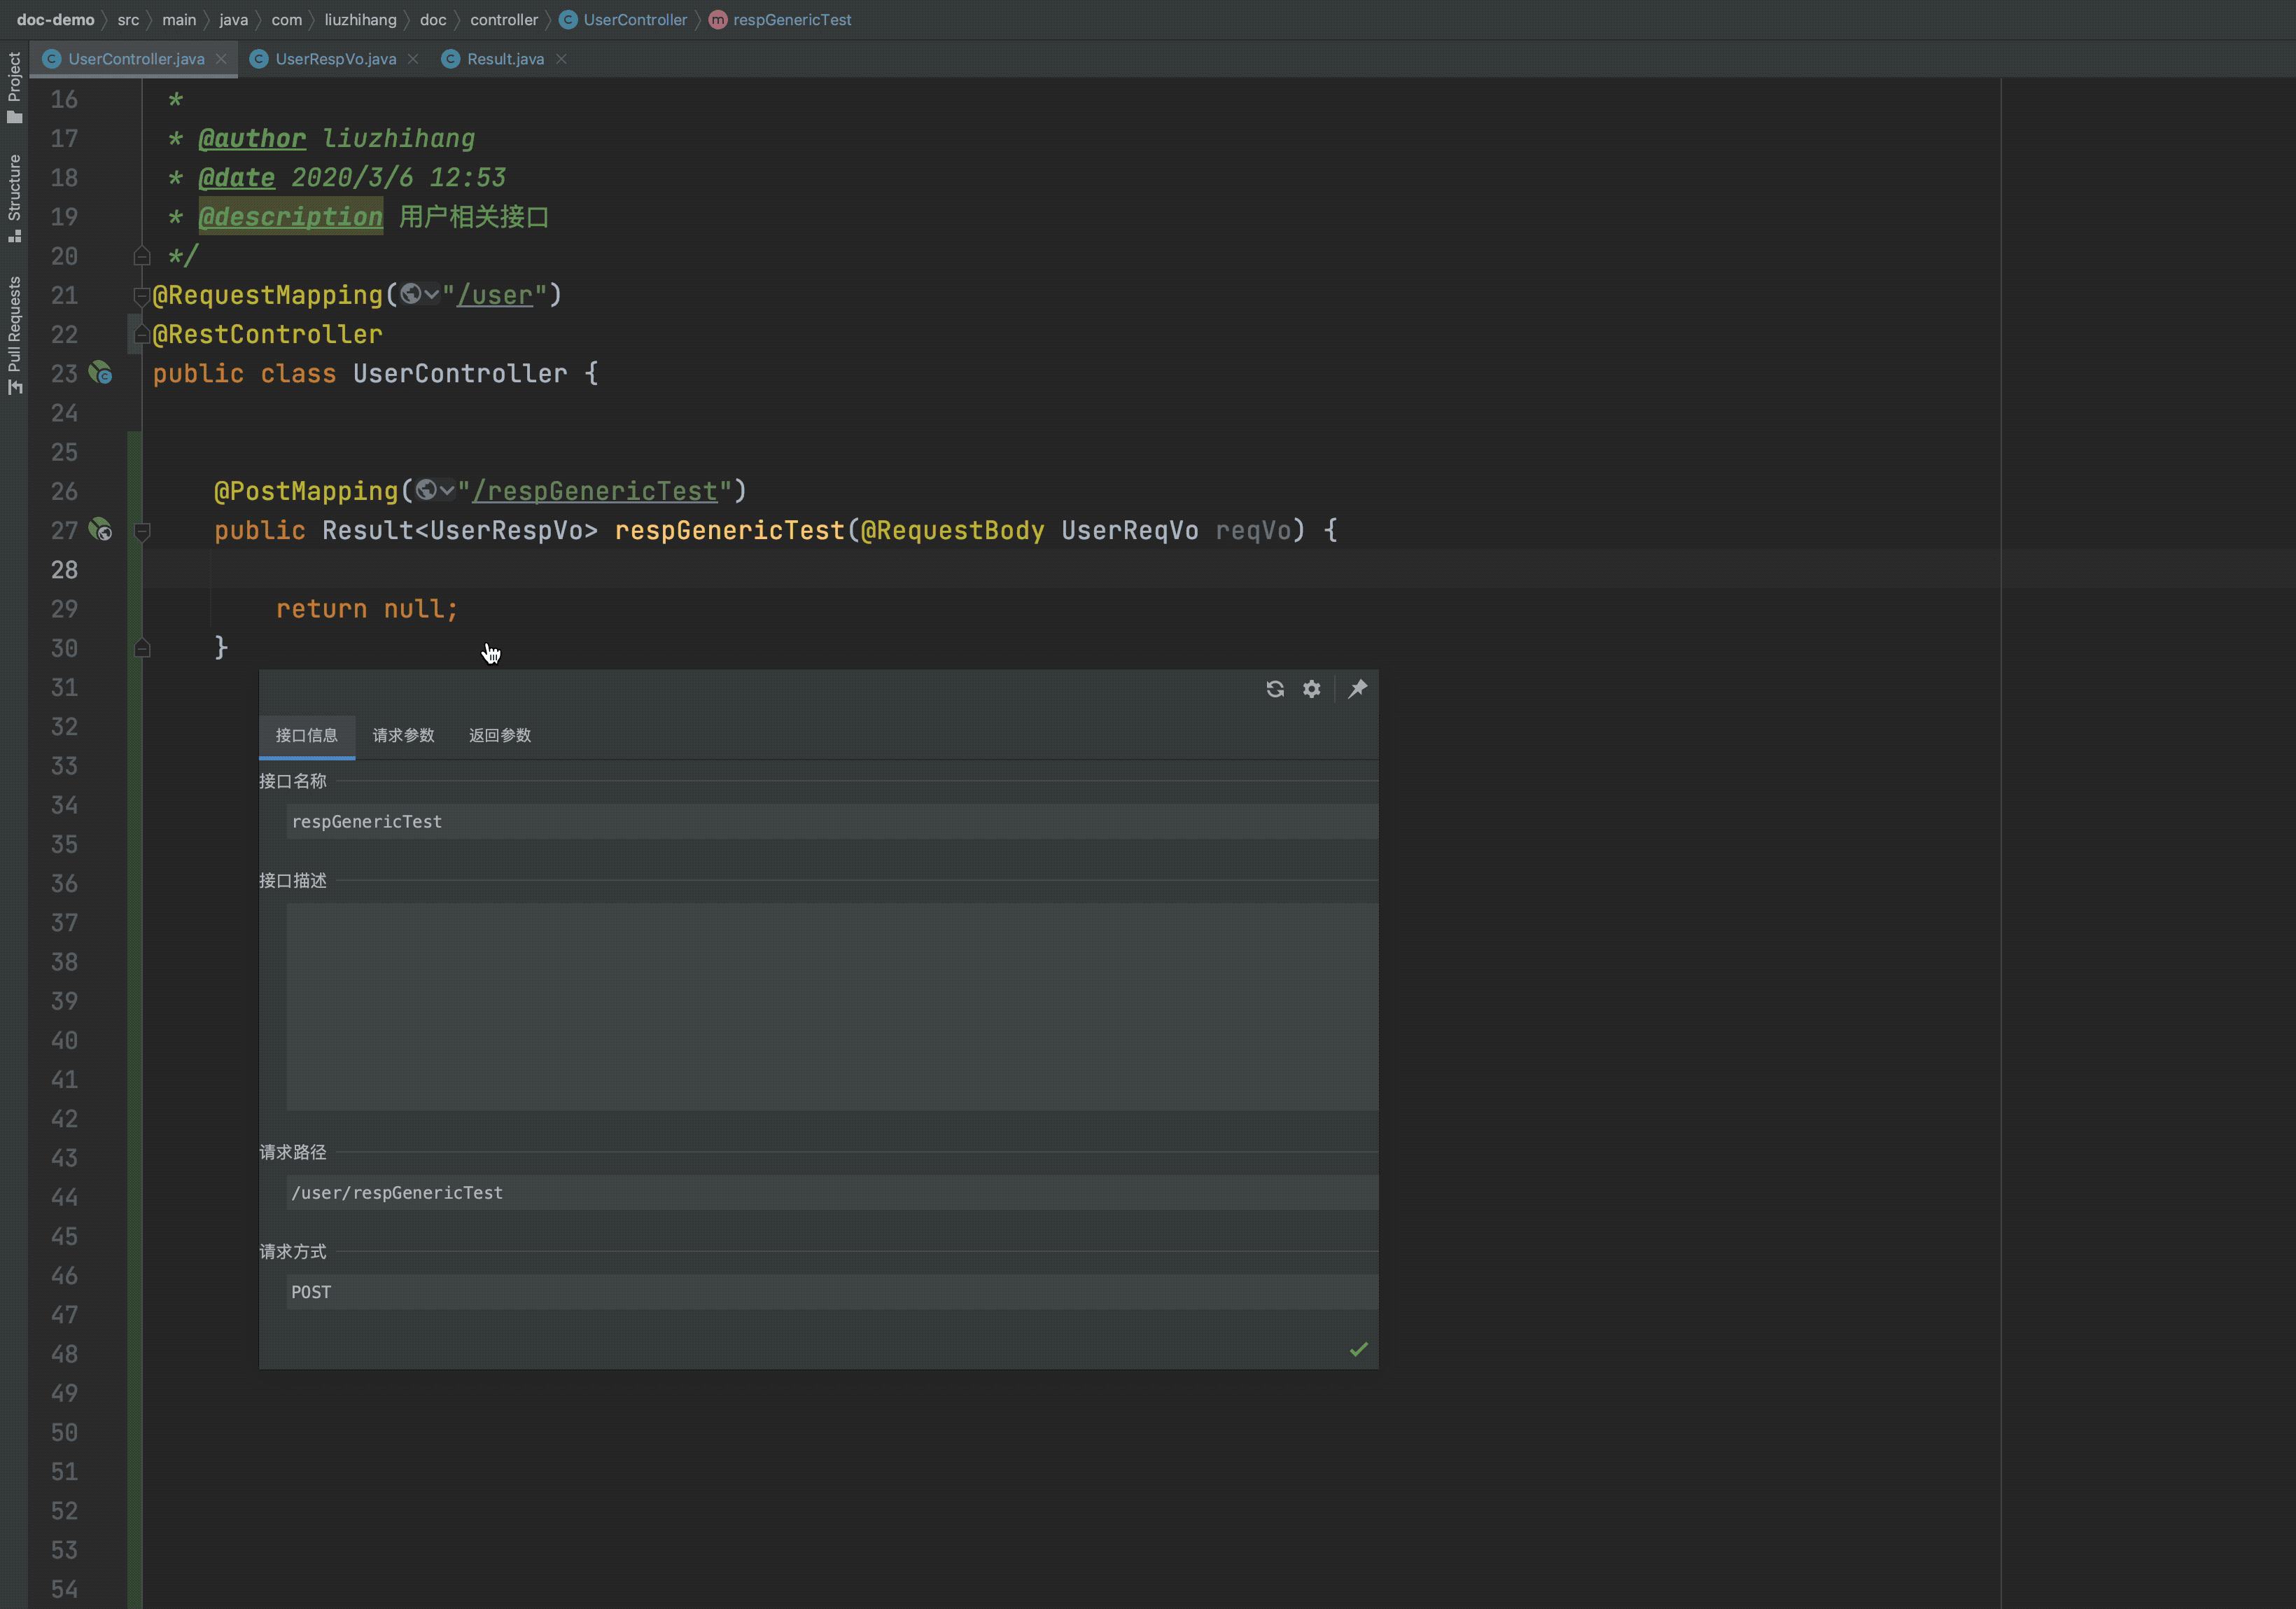Click the 接口名称 input field
Viewport: 2296px width, 1609px height.
[830, 821]
